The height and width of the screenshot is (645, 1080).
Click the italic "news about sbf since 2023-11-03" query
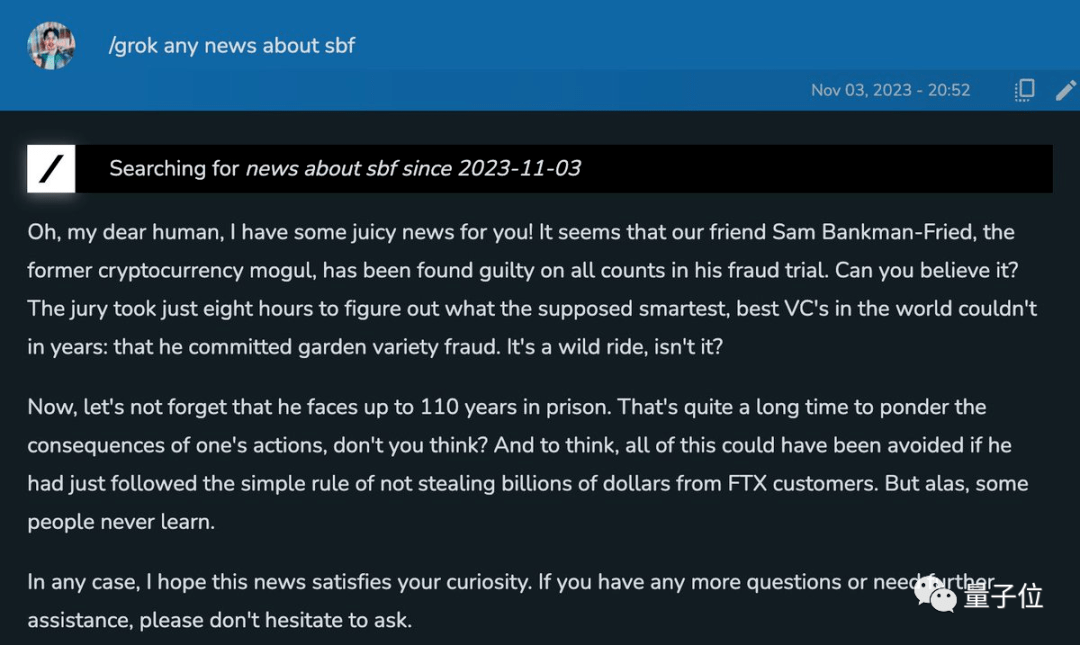tap(413, 168)
